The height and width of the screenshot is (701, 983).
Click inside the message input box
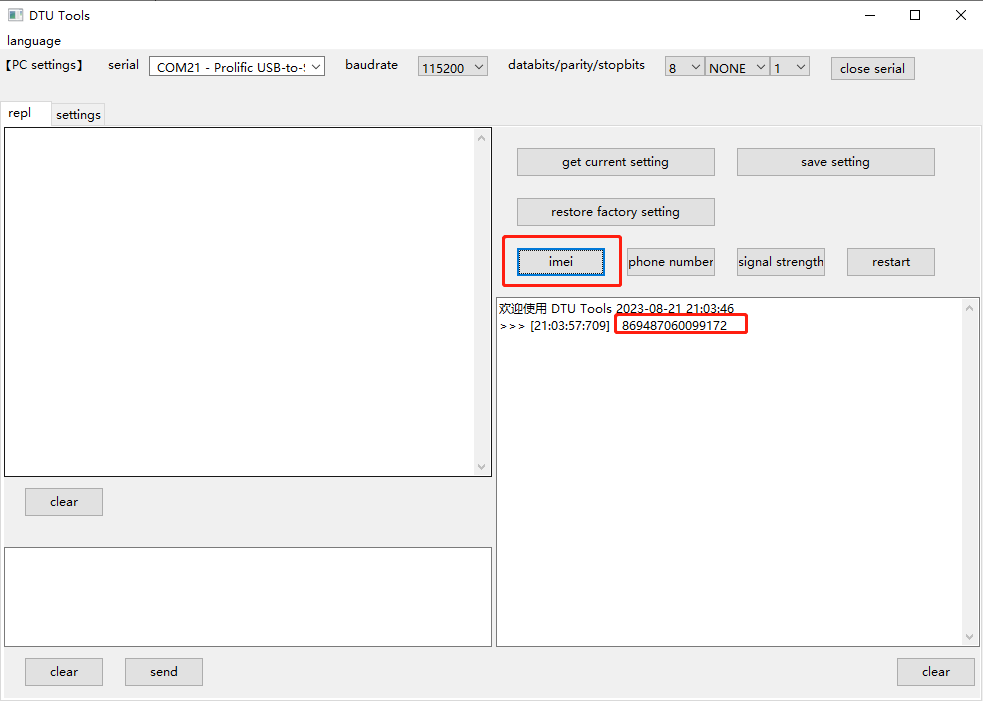point(248,596)
